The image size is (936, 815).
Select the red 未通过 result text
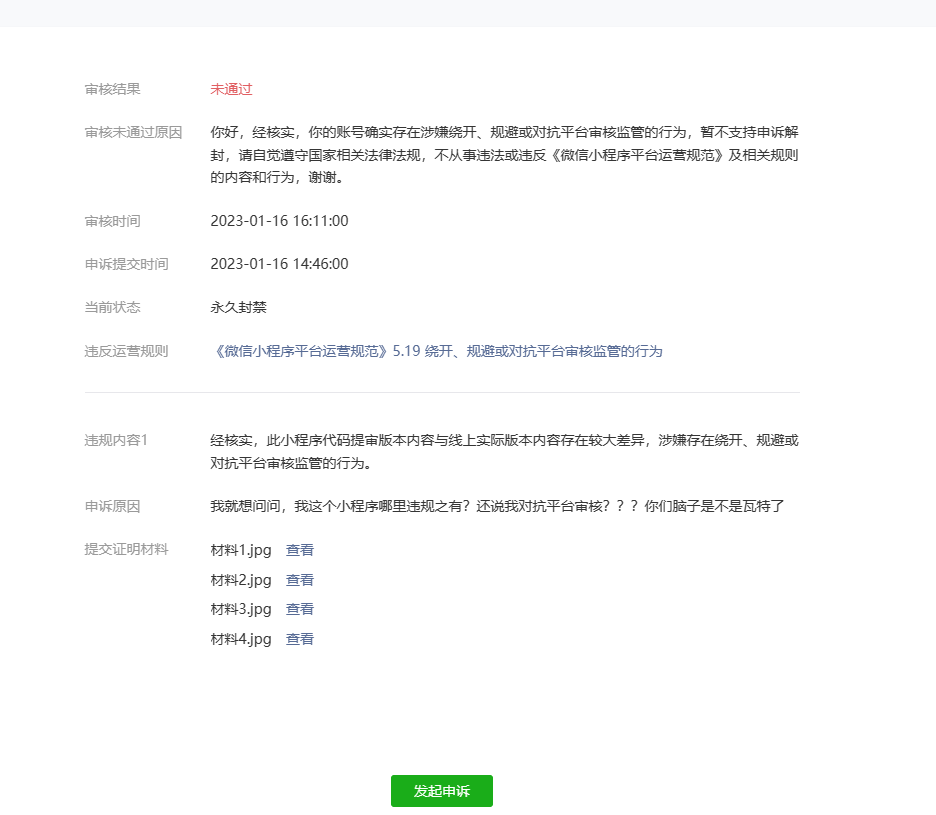point(231,89)
